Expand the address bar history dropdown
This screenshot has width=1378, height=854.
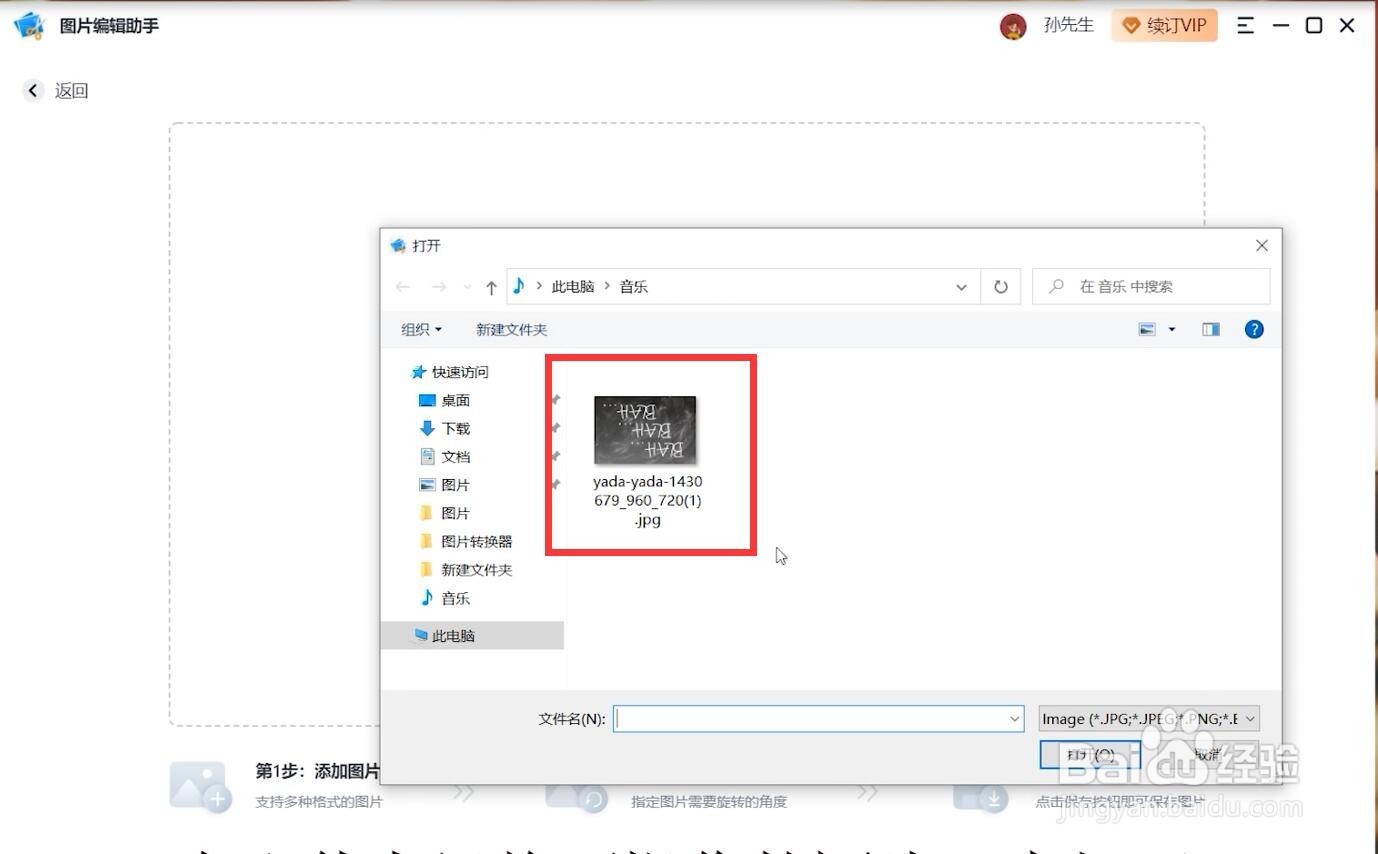coord(961,287)
